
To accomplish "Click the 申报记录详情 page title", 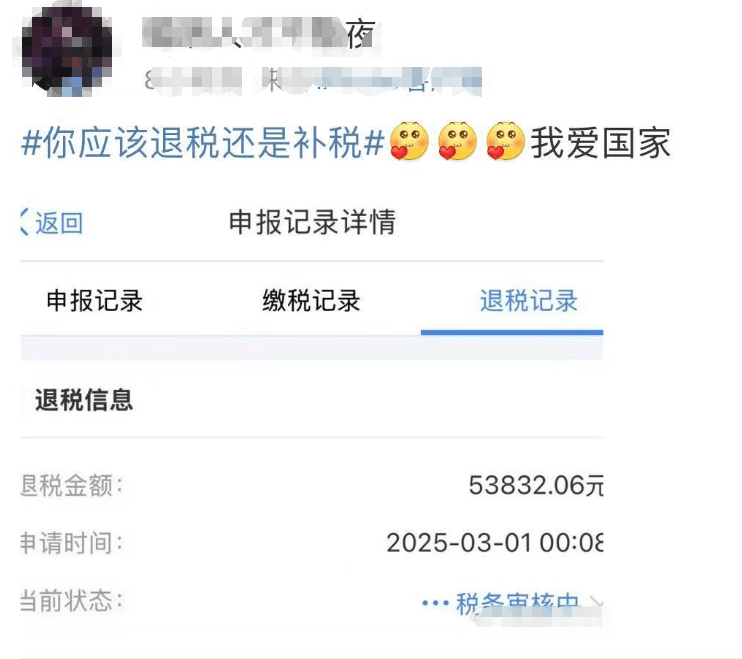I will (312, 222).
